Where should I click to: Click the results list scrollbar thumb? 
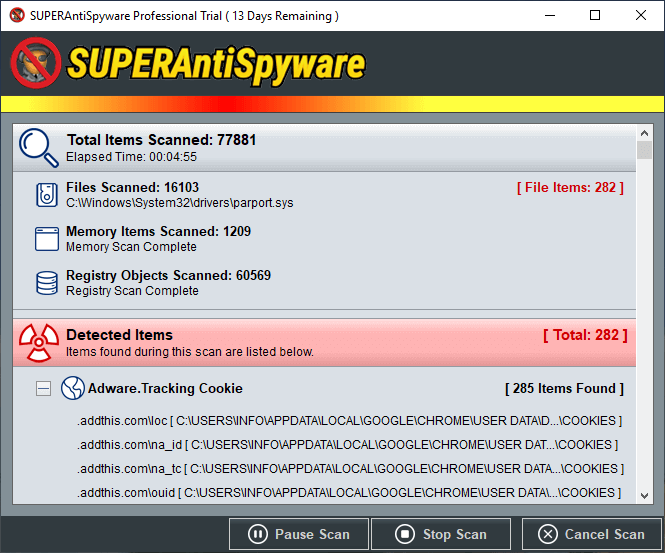point(644,150)
